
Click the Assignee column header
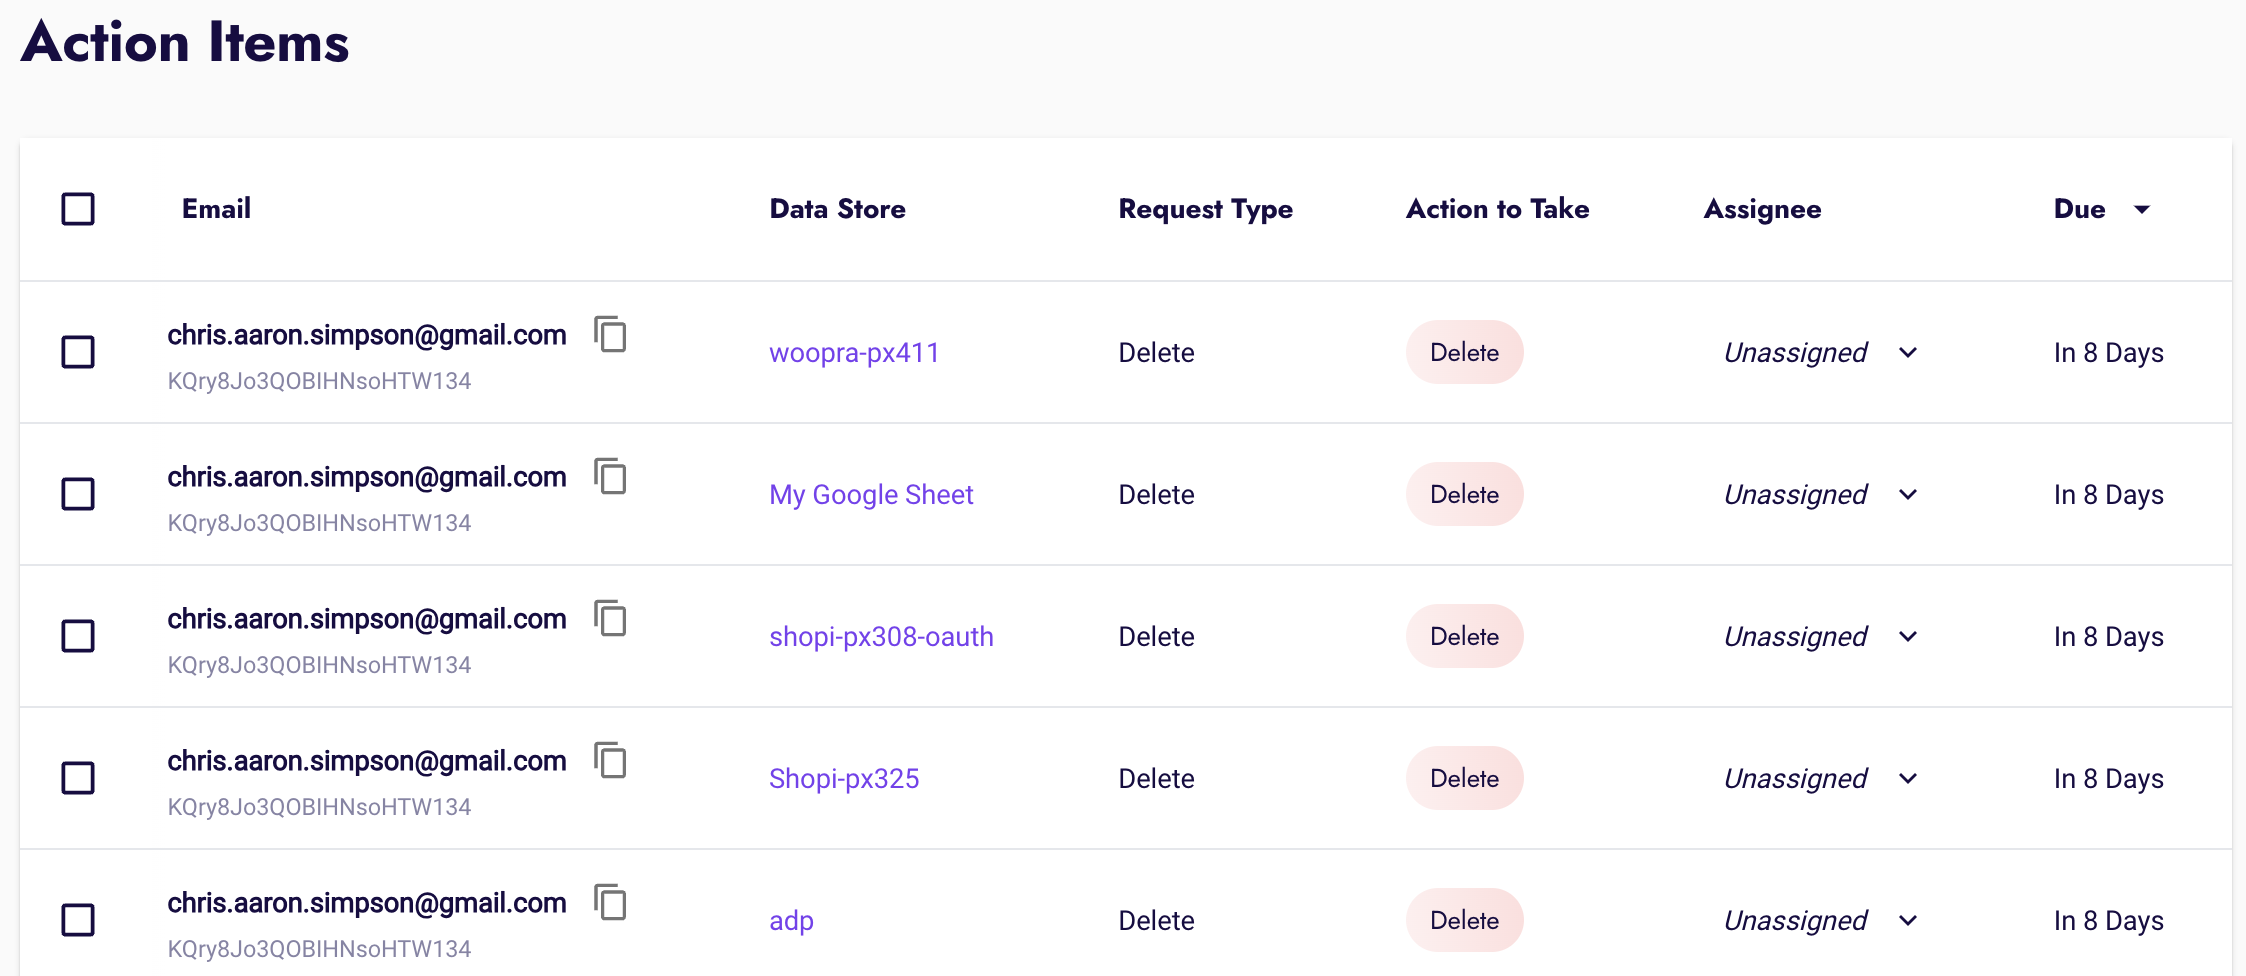[1762, 209]
